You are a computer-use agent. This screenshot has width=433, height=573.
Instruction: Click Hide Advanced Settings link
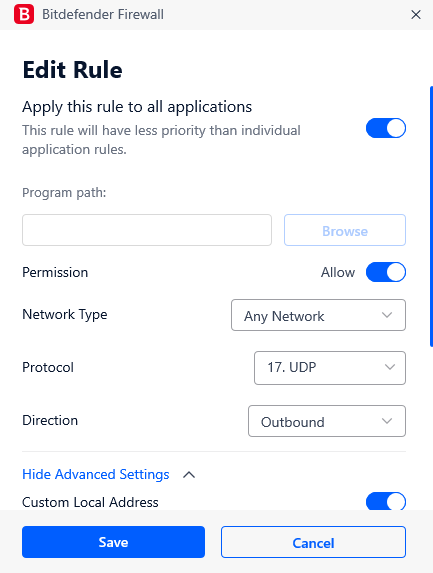click(x=96, y=474)
